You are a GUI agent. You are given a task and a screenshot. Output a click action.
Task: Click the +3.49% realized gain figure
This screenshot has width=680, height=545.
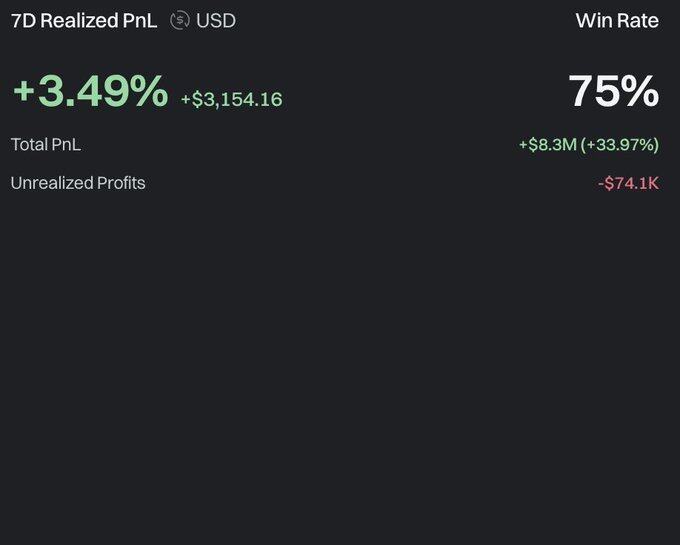point(91,91)
